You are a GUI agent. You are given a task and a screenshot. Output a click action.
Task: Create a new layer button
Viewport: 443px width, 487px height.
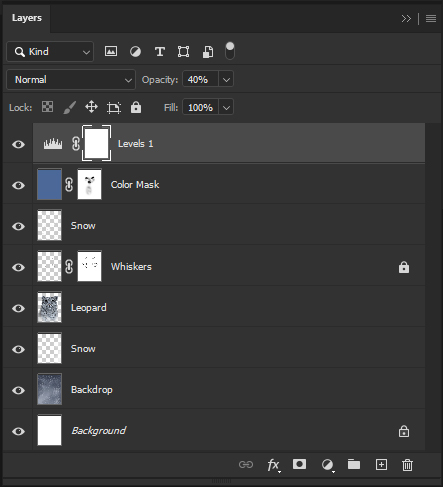(381, 464)
